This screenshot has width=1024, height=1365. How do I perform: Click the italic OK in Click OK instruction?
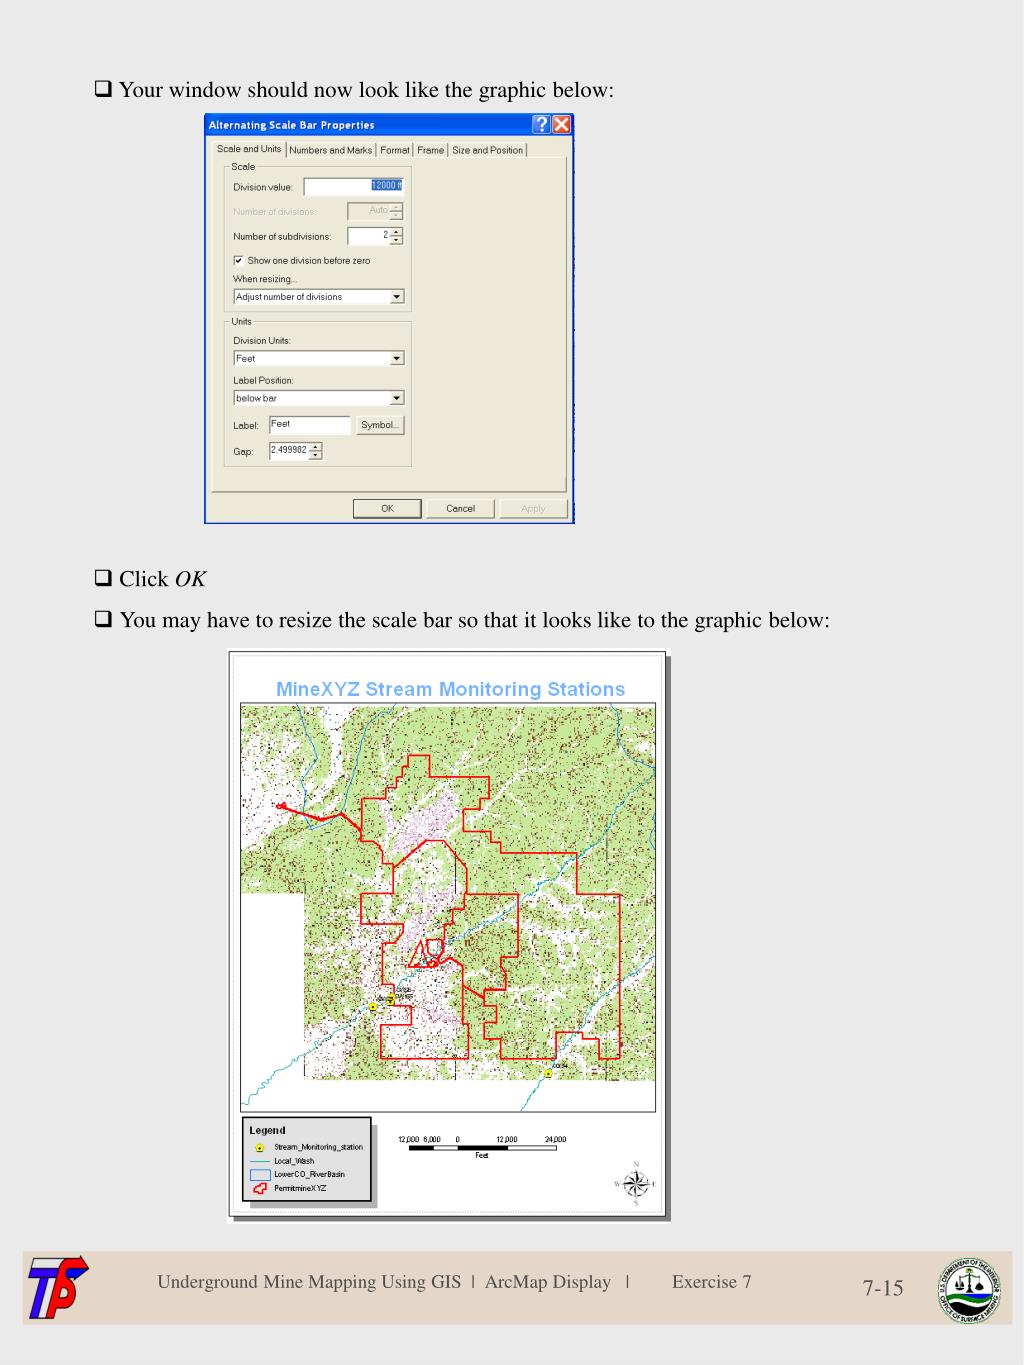pos(190,579)
